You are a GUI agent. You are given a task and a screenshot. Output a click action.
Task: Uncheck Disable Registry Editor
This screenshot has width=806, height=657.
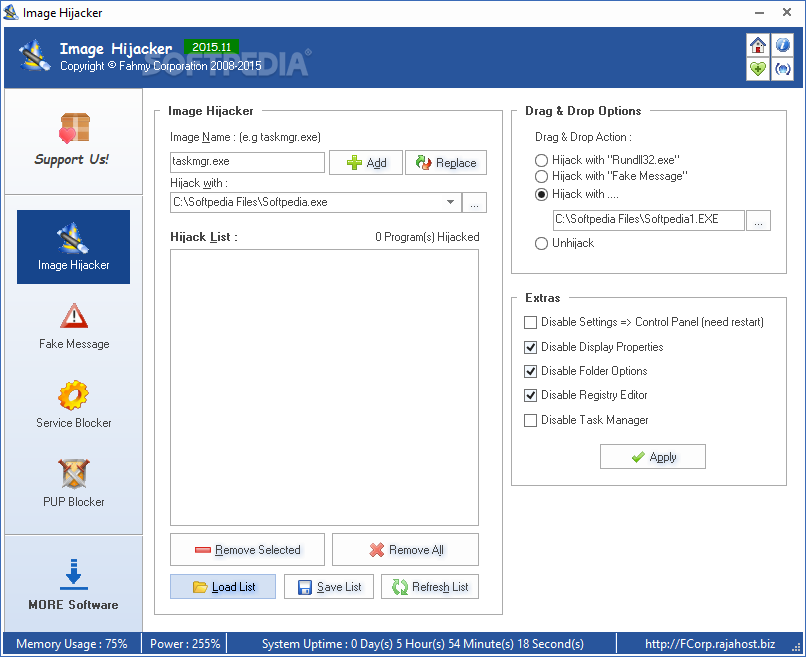point(530,395)
